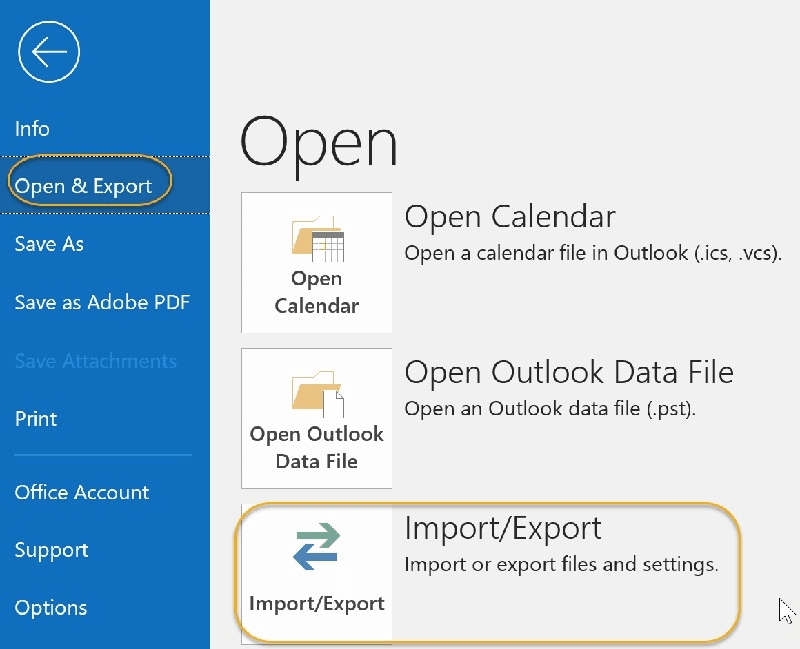800x649 pixels.
Task: Click 'Open an Outlook data file (.pst)' description
Action: pos(550,409)
